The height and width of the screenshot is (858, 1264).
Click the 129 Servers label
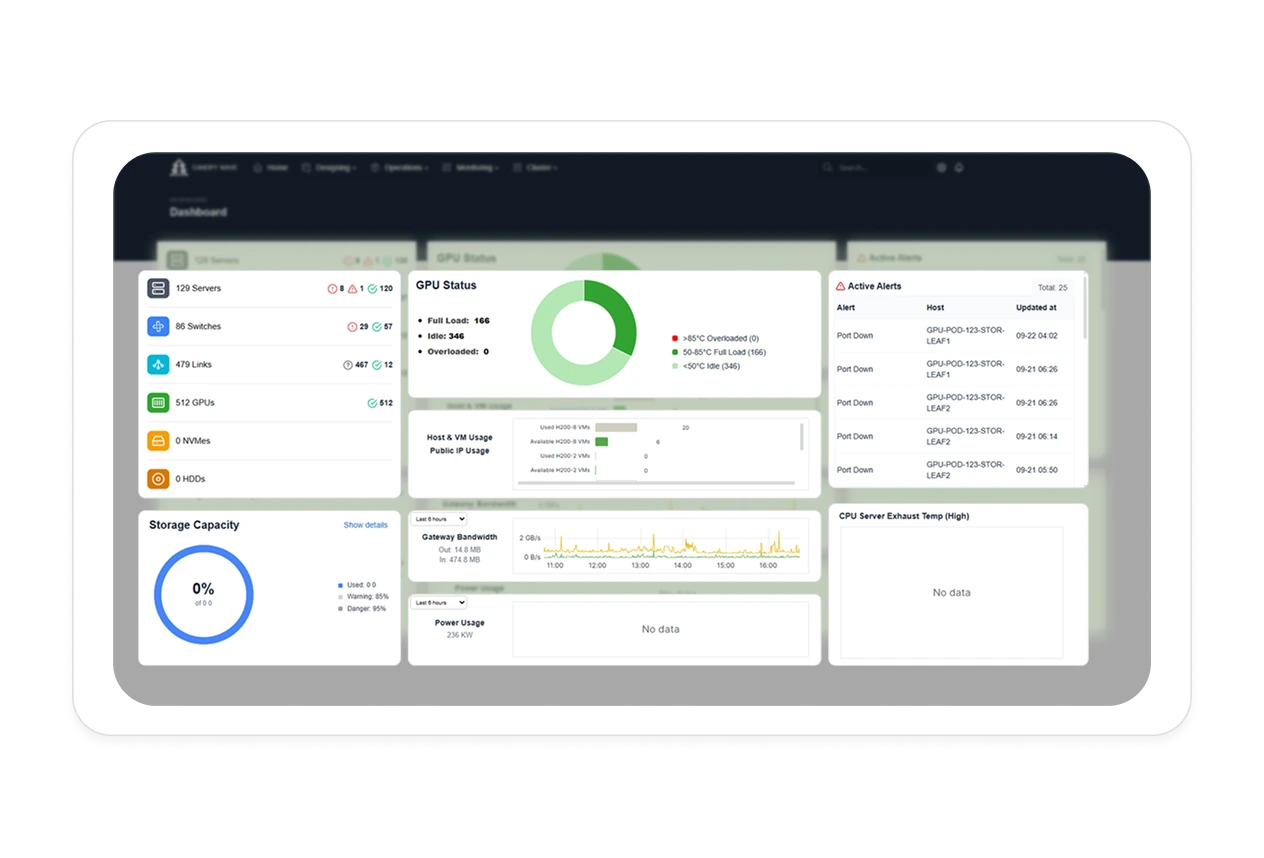pos(198,289)
